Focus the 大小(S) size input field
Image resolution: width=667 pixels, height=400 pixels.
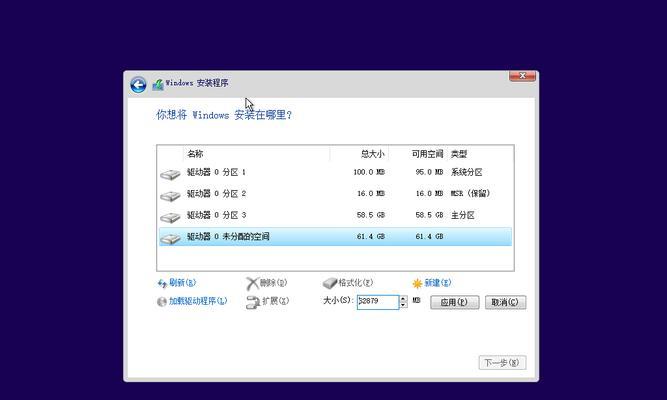point(378,302)
